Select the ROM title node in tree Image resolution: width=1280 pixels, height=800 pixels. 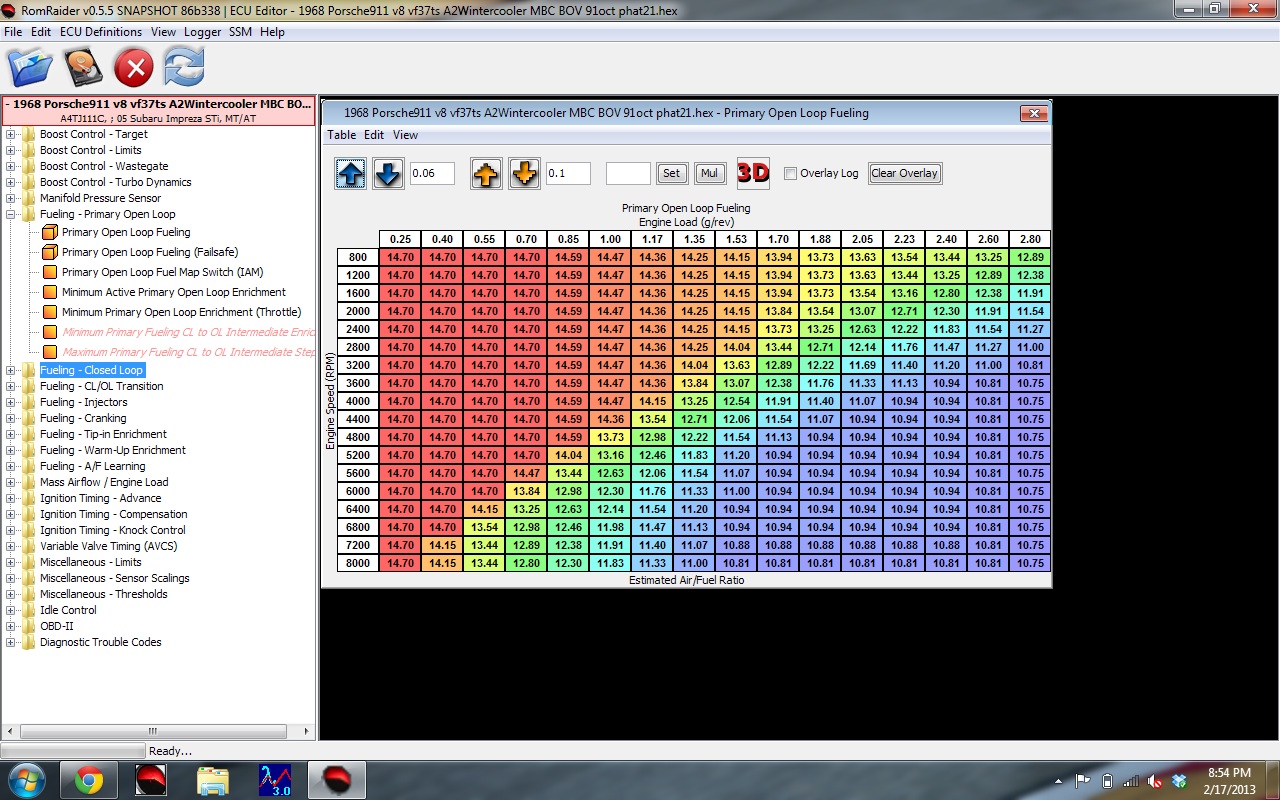tap(158, 110)
